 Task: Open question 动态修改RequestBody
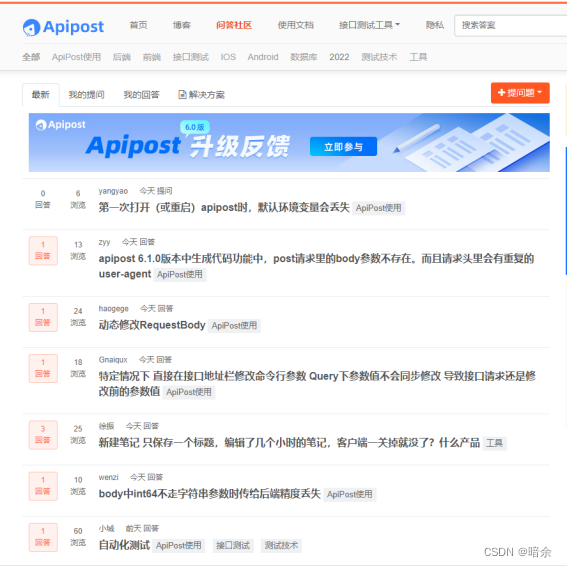[x=152, y=325]
